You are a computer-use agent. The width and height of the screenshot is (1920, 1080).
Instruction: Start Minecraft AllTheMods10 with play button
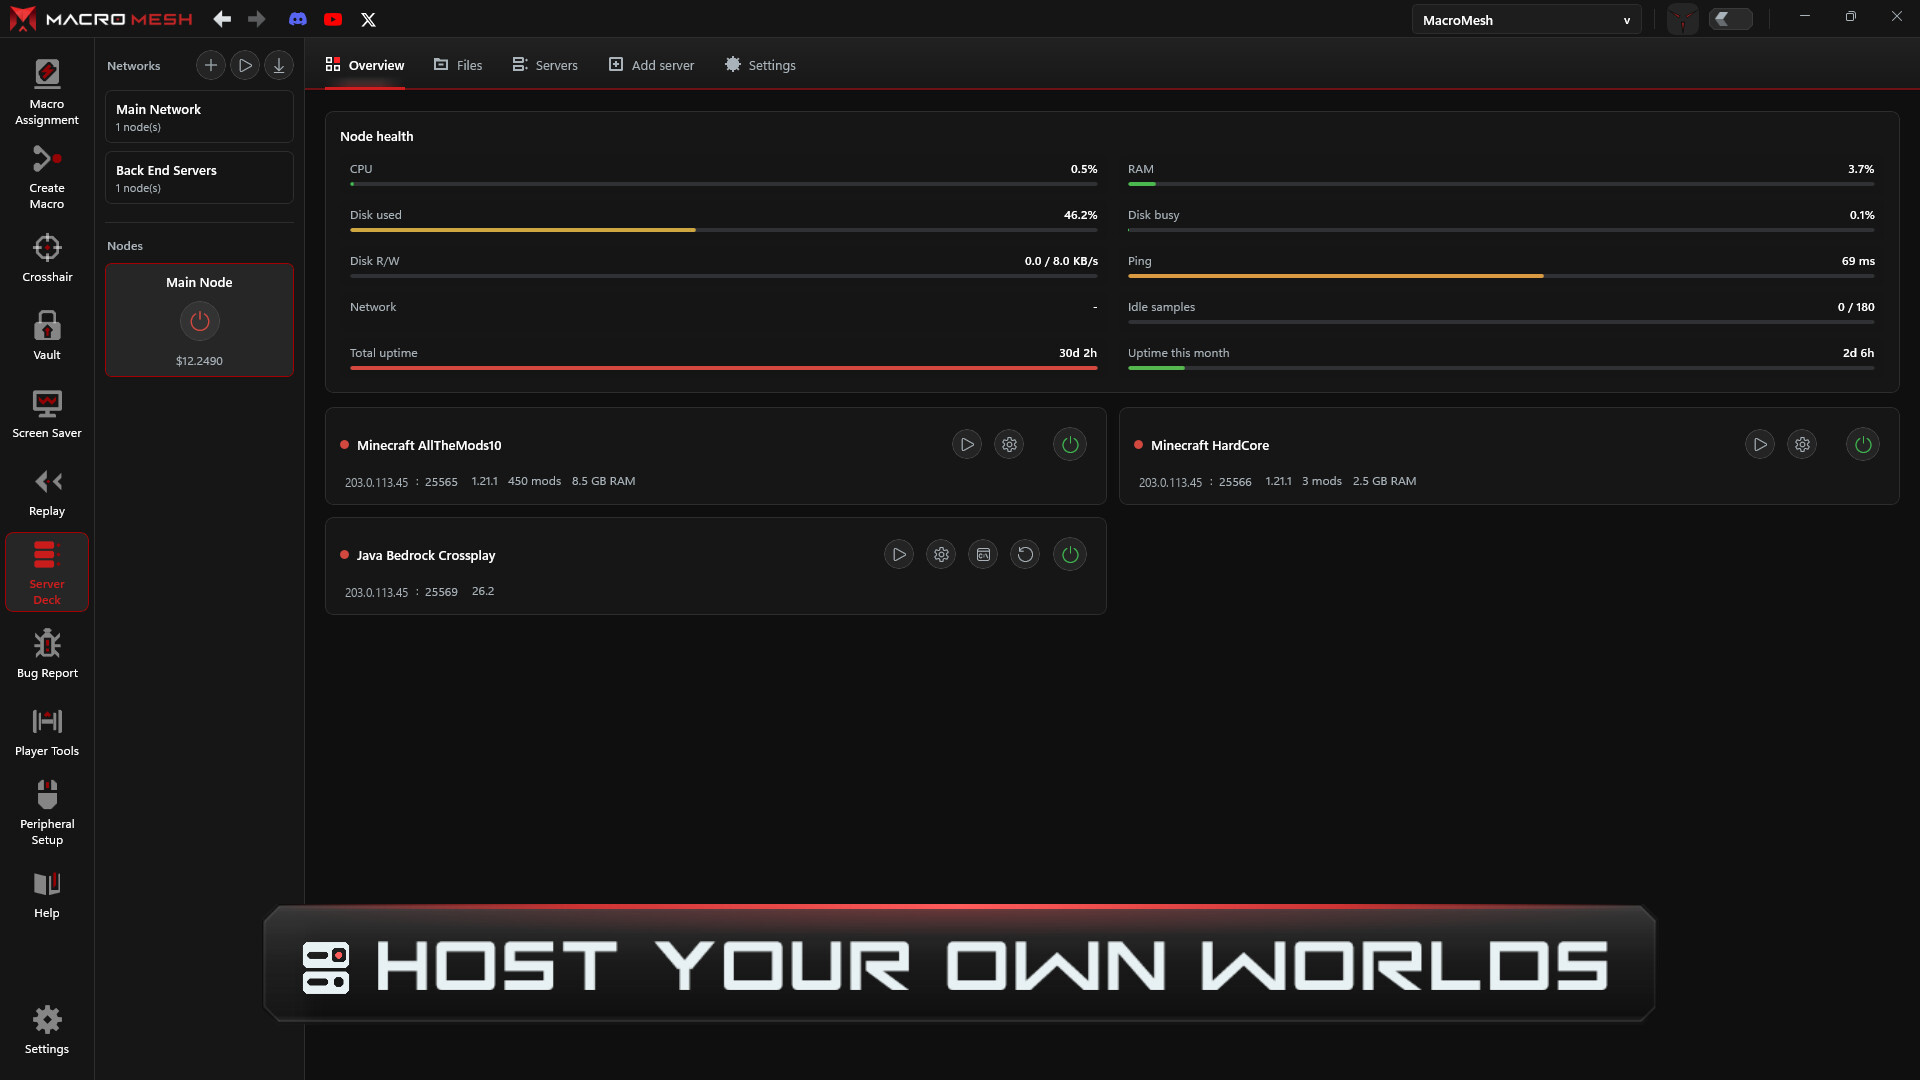(967, 445)
